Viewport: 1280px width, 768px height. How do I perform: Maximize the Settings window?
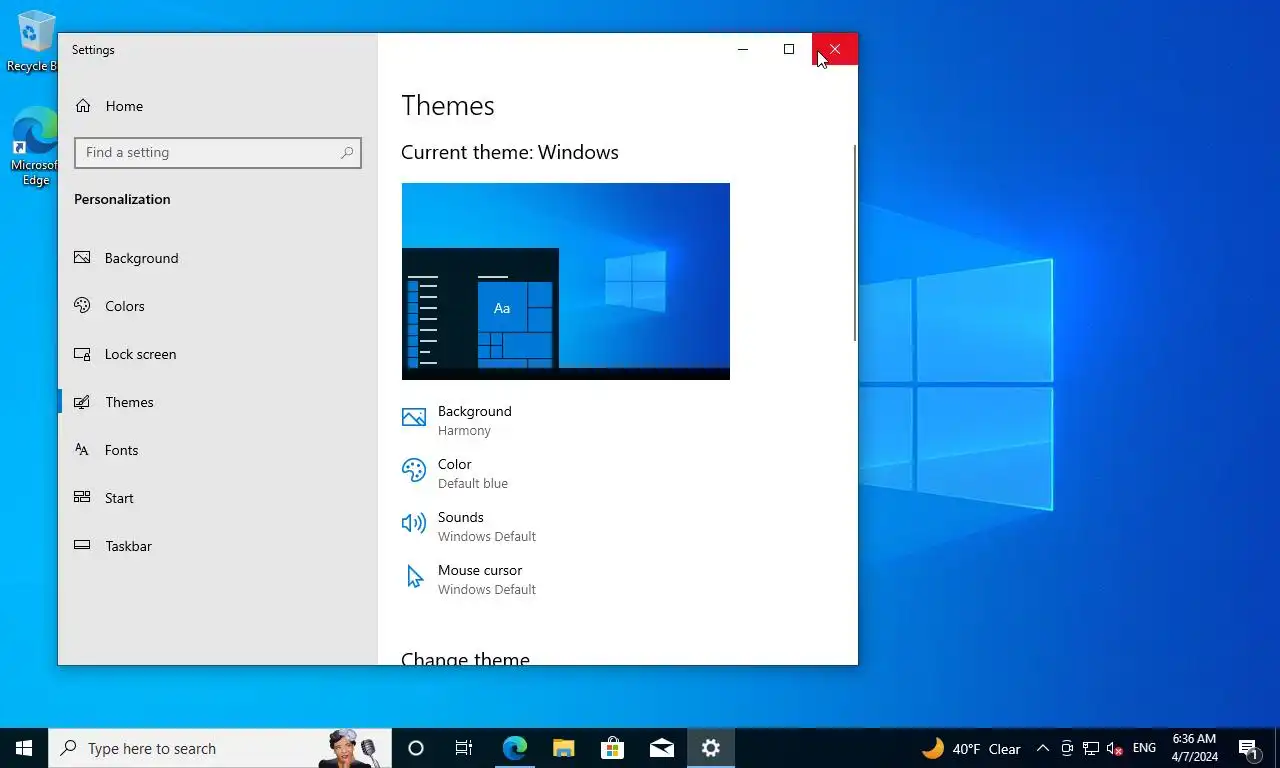[x=789, y=49]
